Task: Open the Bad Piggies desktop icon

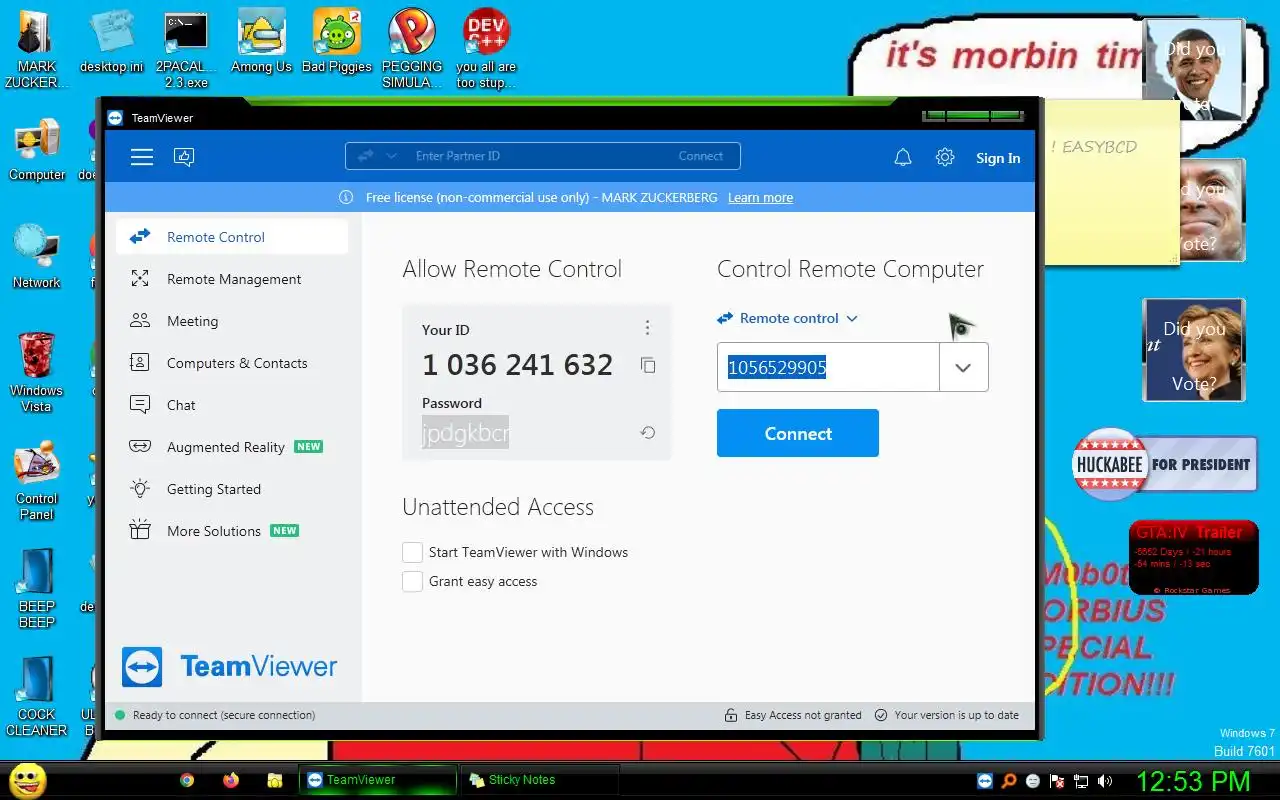Action: [337, 41]
